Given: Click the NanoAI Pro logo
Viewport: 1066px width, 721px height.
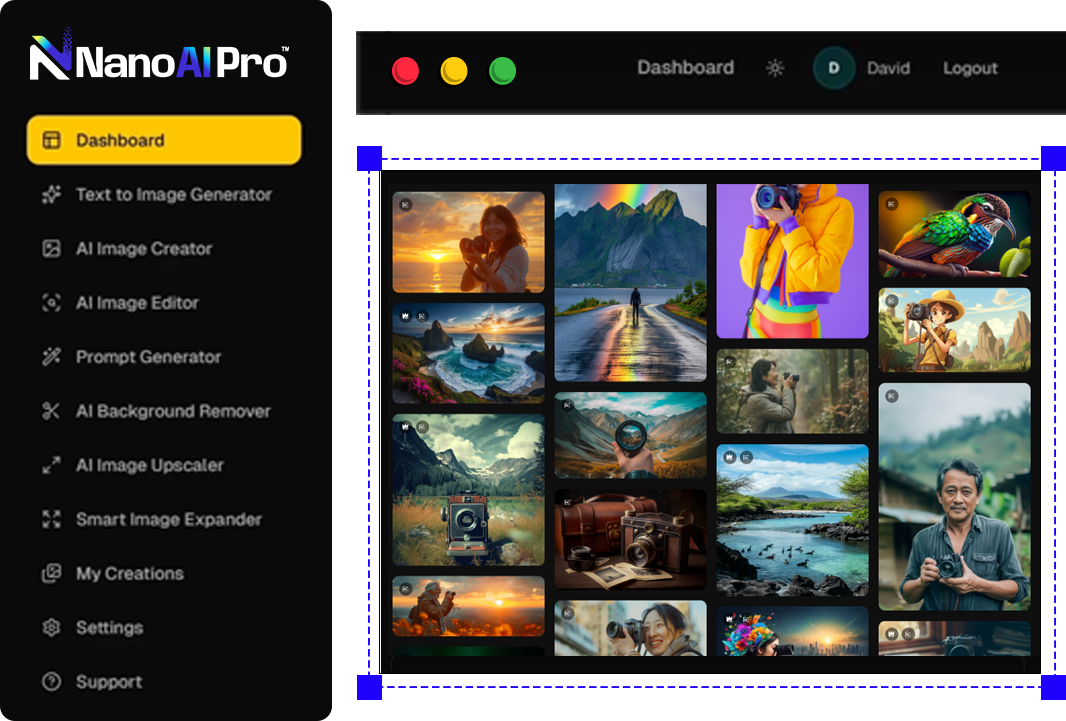Looking at the screenshot, I should (x=160, y=62).
